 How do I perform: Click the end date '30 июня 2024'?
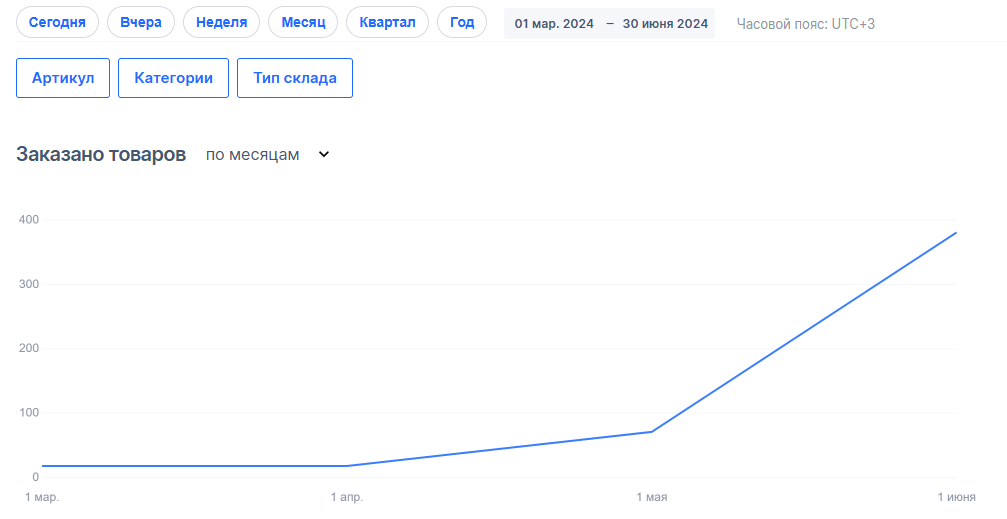[665, 23]
